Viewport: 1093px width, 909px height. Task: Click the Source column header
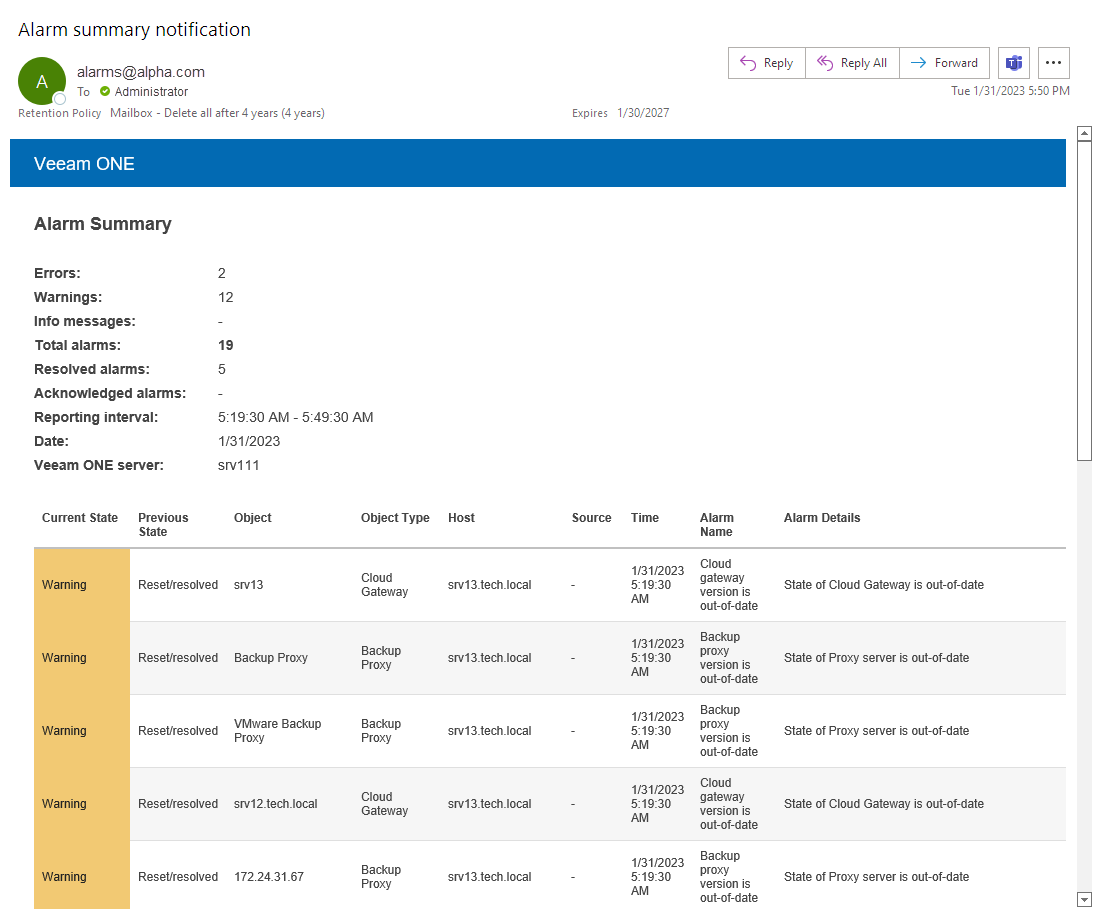(x=591, y=518)
